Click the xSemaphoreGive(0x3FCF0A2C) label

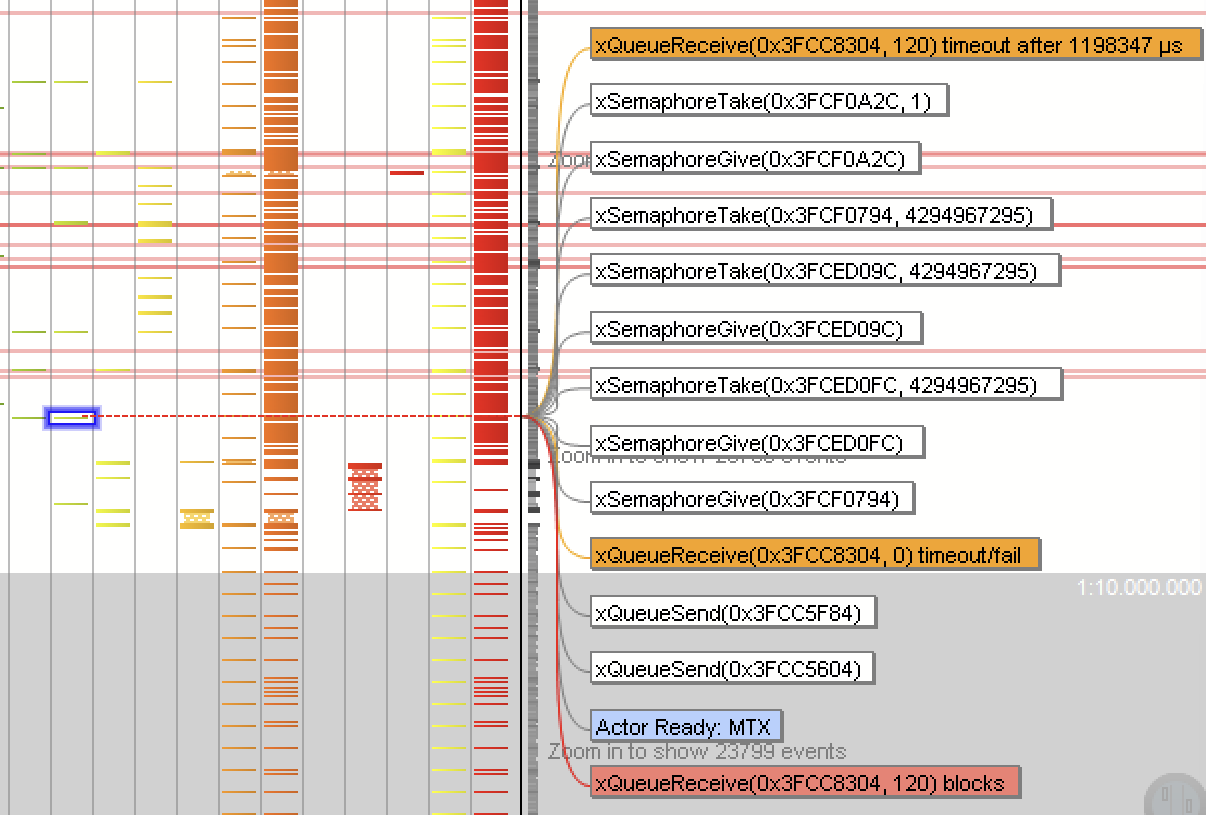[753, 159]
